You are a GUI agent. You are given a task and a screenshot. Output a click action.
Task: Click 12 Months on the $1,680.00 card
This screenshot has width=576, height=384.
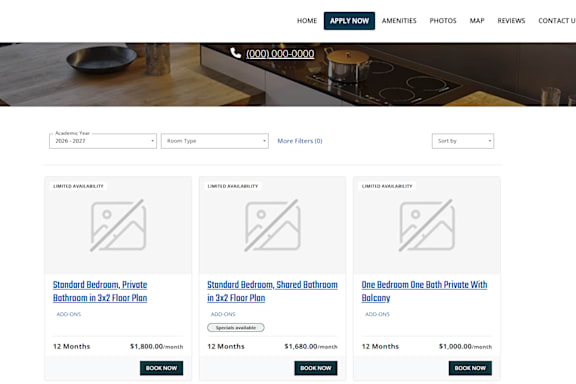[226, 346]
